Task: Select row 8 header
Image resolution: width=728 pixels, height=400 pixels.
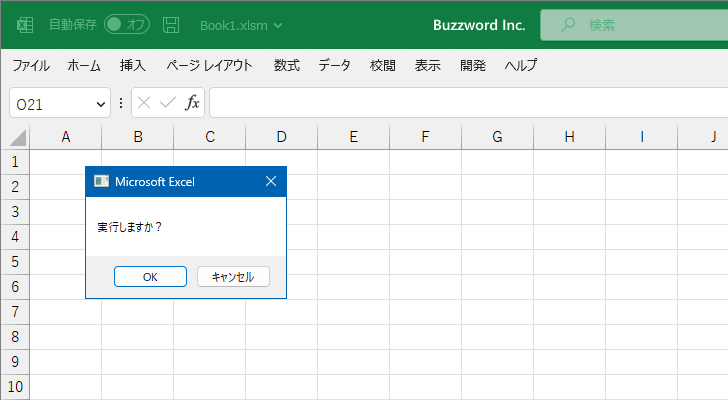Action: [15, 337]
